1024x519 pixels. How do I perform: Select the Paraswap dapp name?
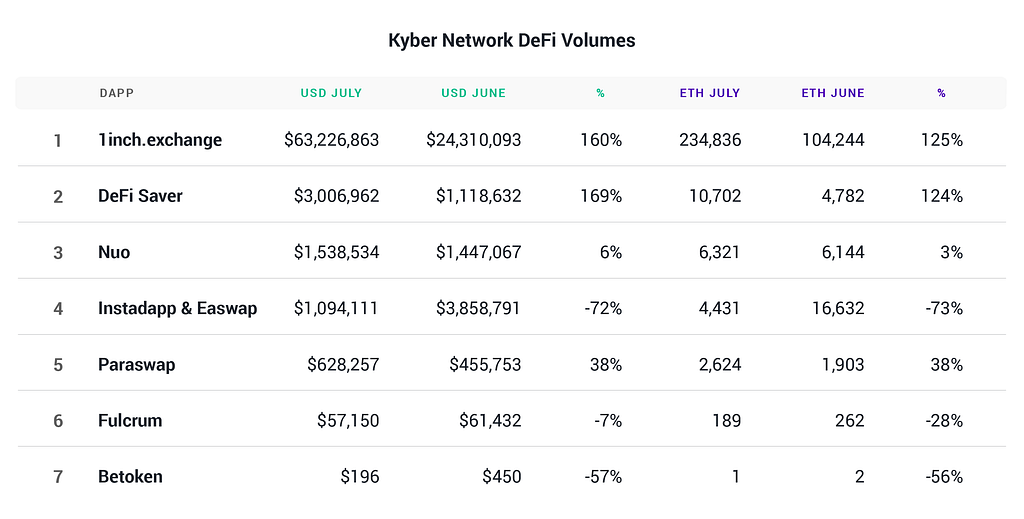136,364
